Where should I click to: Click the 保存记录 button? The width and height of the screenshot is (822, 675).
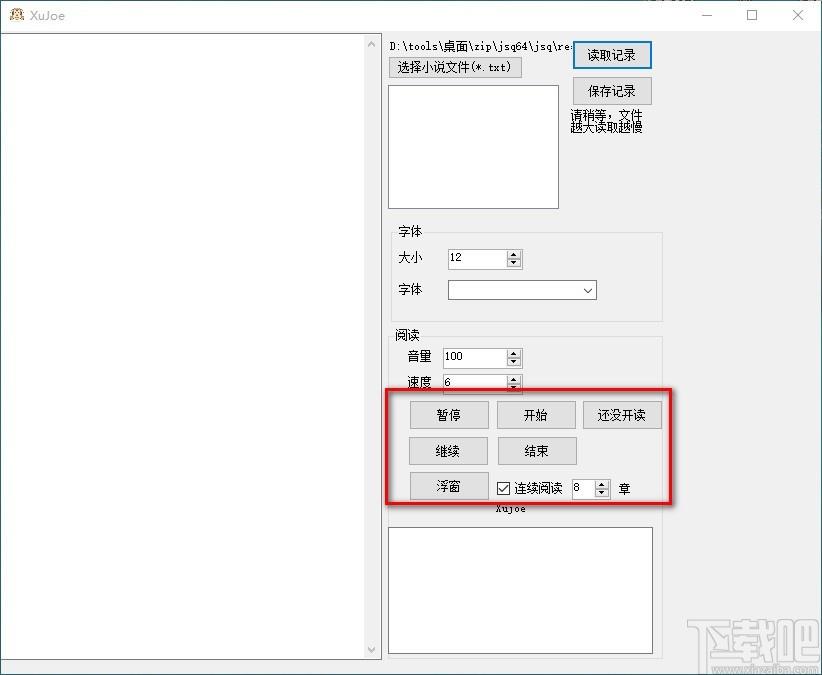coord(612,91)
